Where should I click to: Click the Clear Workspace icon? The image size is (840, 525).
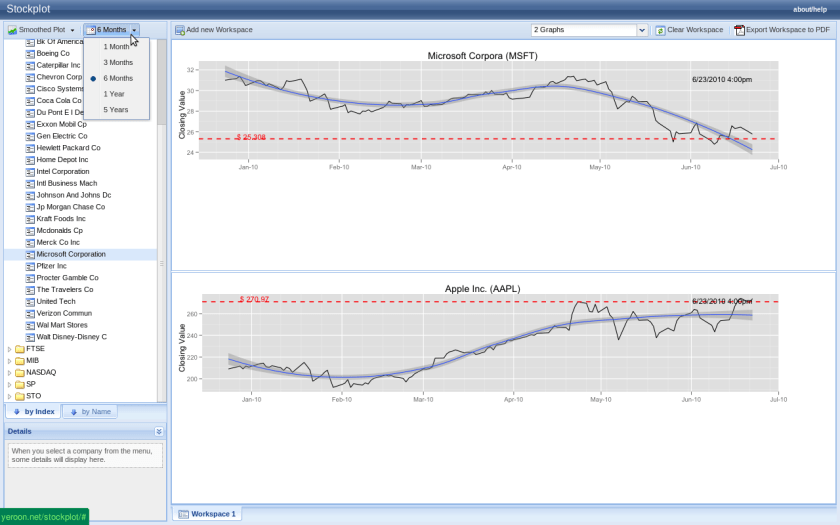[x=660, y=30]
